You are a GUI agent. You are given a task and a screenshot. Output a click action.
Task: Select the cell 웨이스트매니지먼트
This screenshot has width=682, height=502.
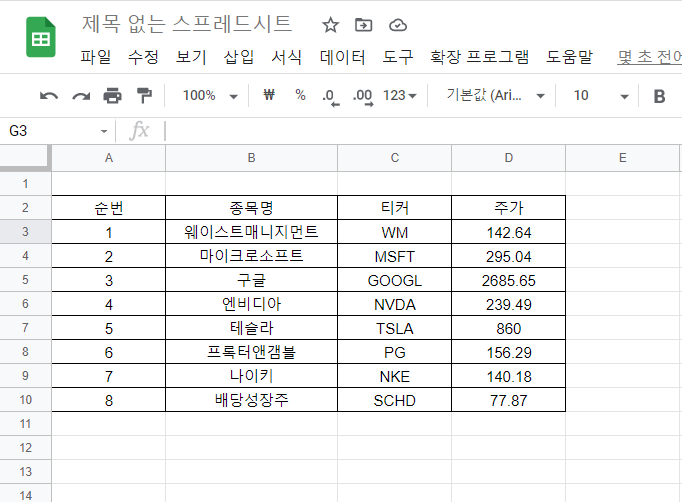click(251, 231)
